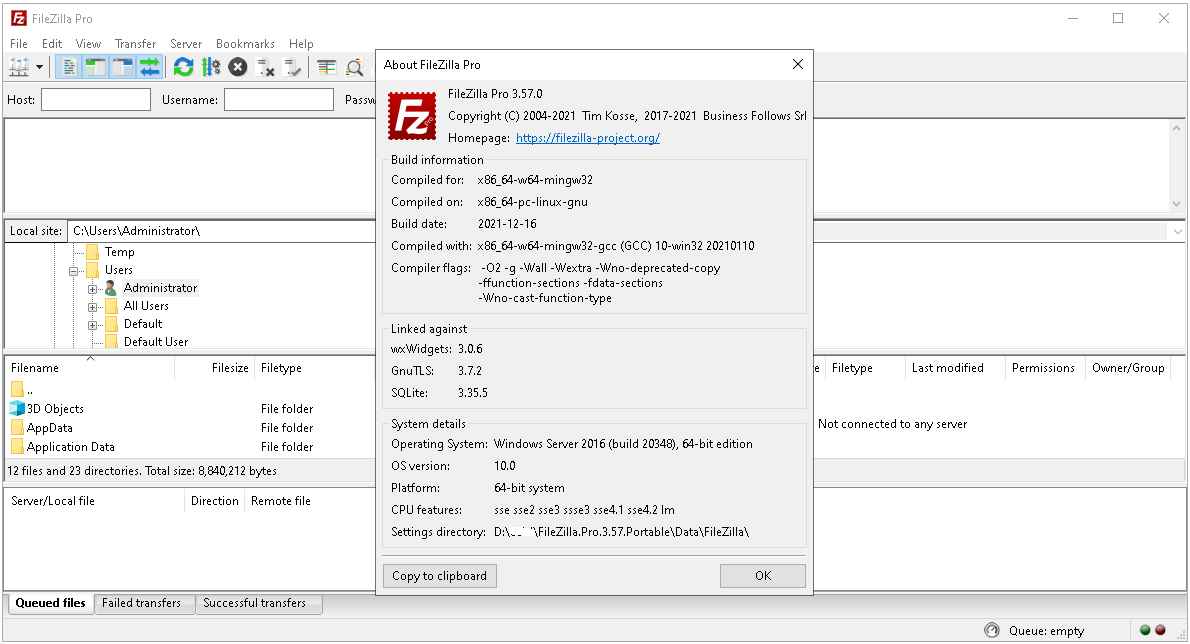Close the About FileZilla Pro dialog
The width and height of the screenshot is (1190, 644).
coord(798,64)
